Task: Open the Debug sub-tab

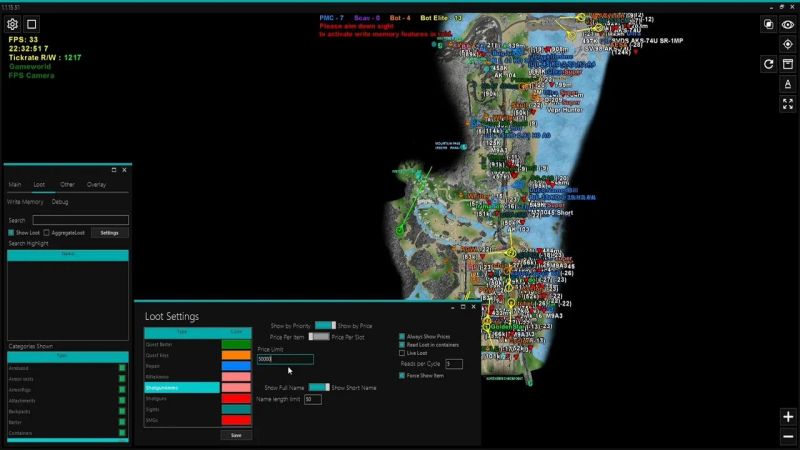Action: pyautogui.click(x=60, y=202)
